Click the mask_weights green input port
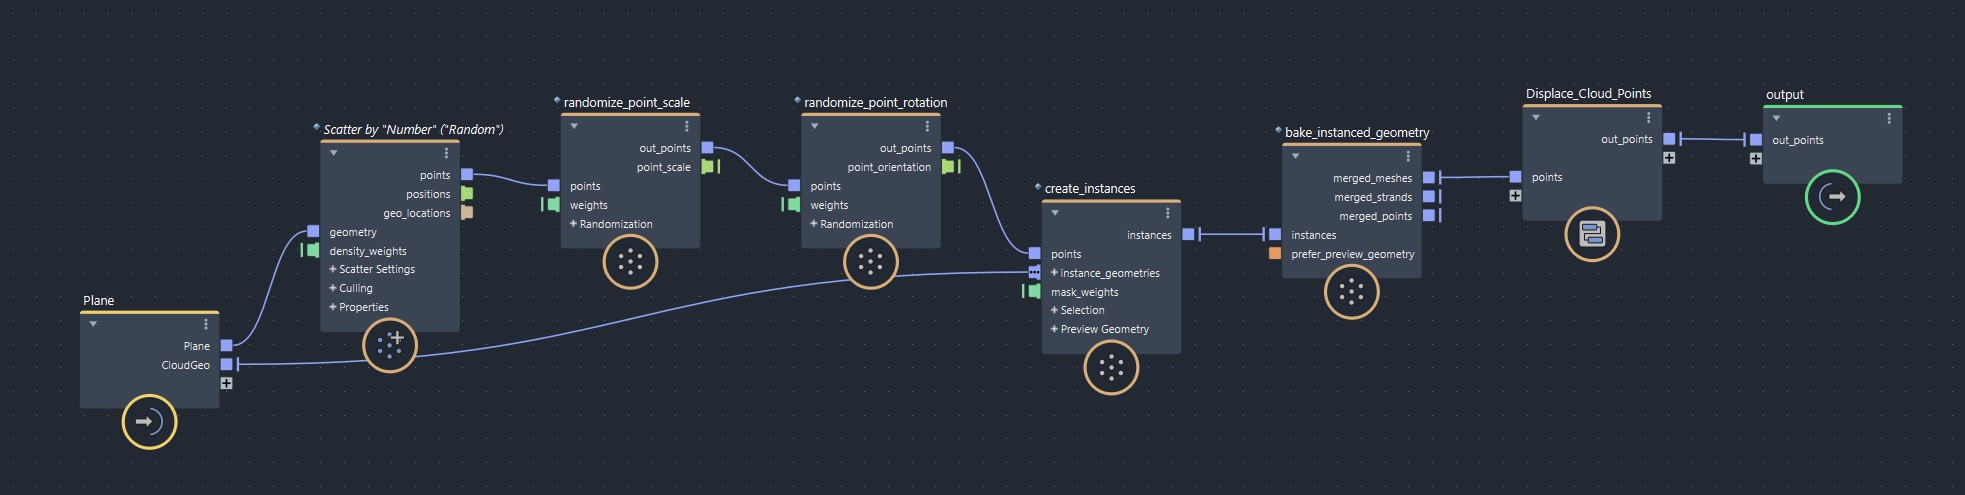This screenshot has height=495, width=1965. (x=1034, y=292)
